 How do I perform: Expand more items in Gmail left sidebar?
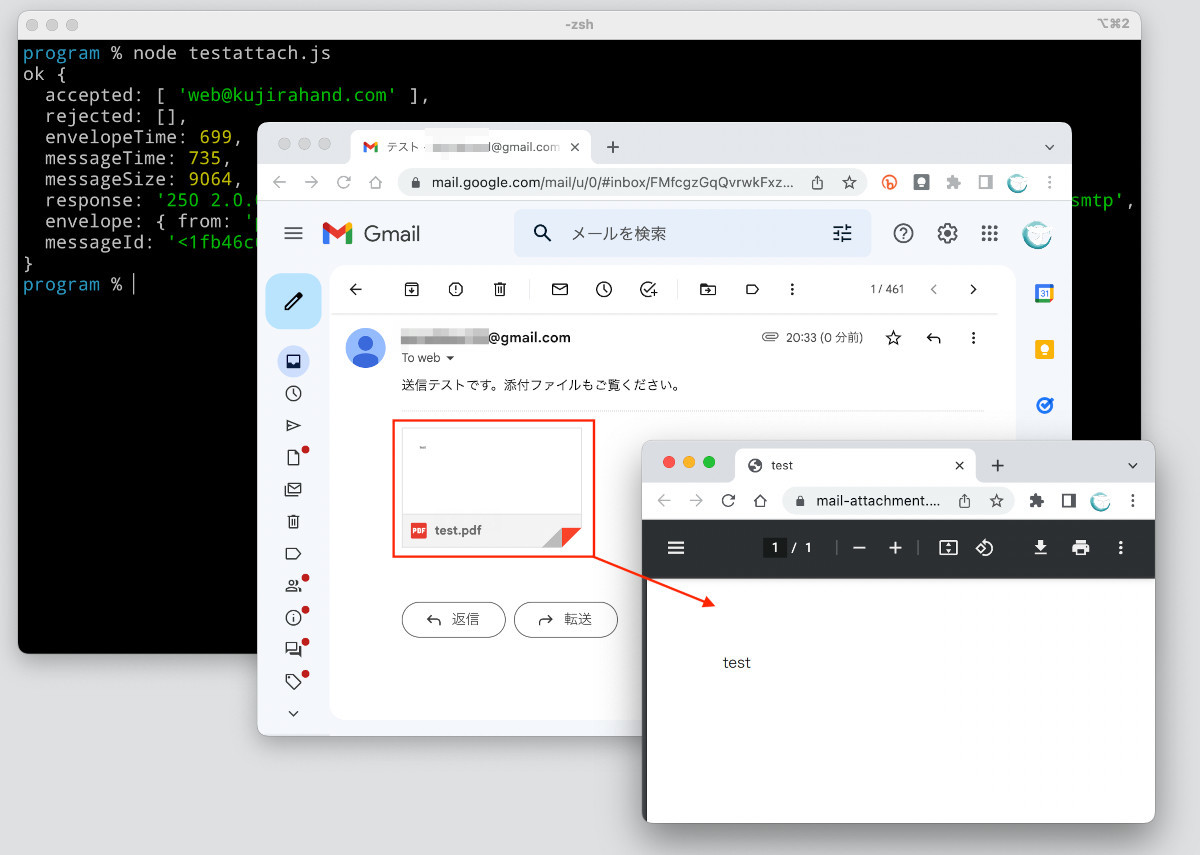(x=293, y=713)
